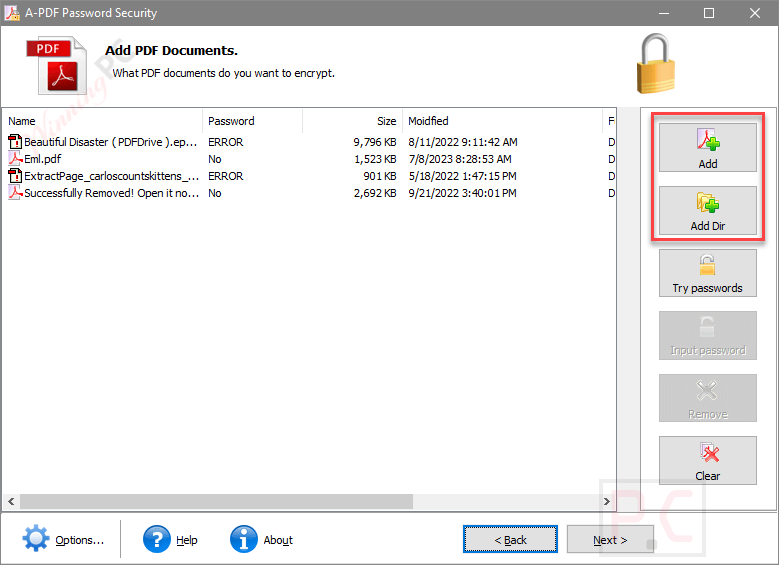Click the Clear list button
This screenshot has width=779, height=565.
click(x=707, y=461)
